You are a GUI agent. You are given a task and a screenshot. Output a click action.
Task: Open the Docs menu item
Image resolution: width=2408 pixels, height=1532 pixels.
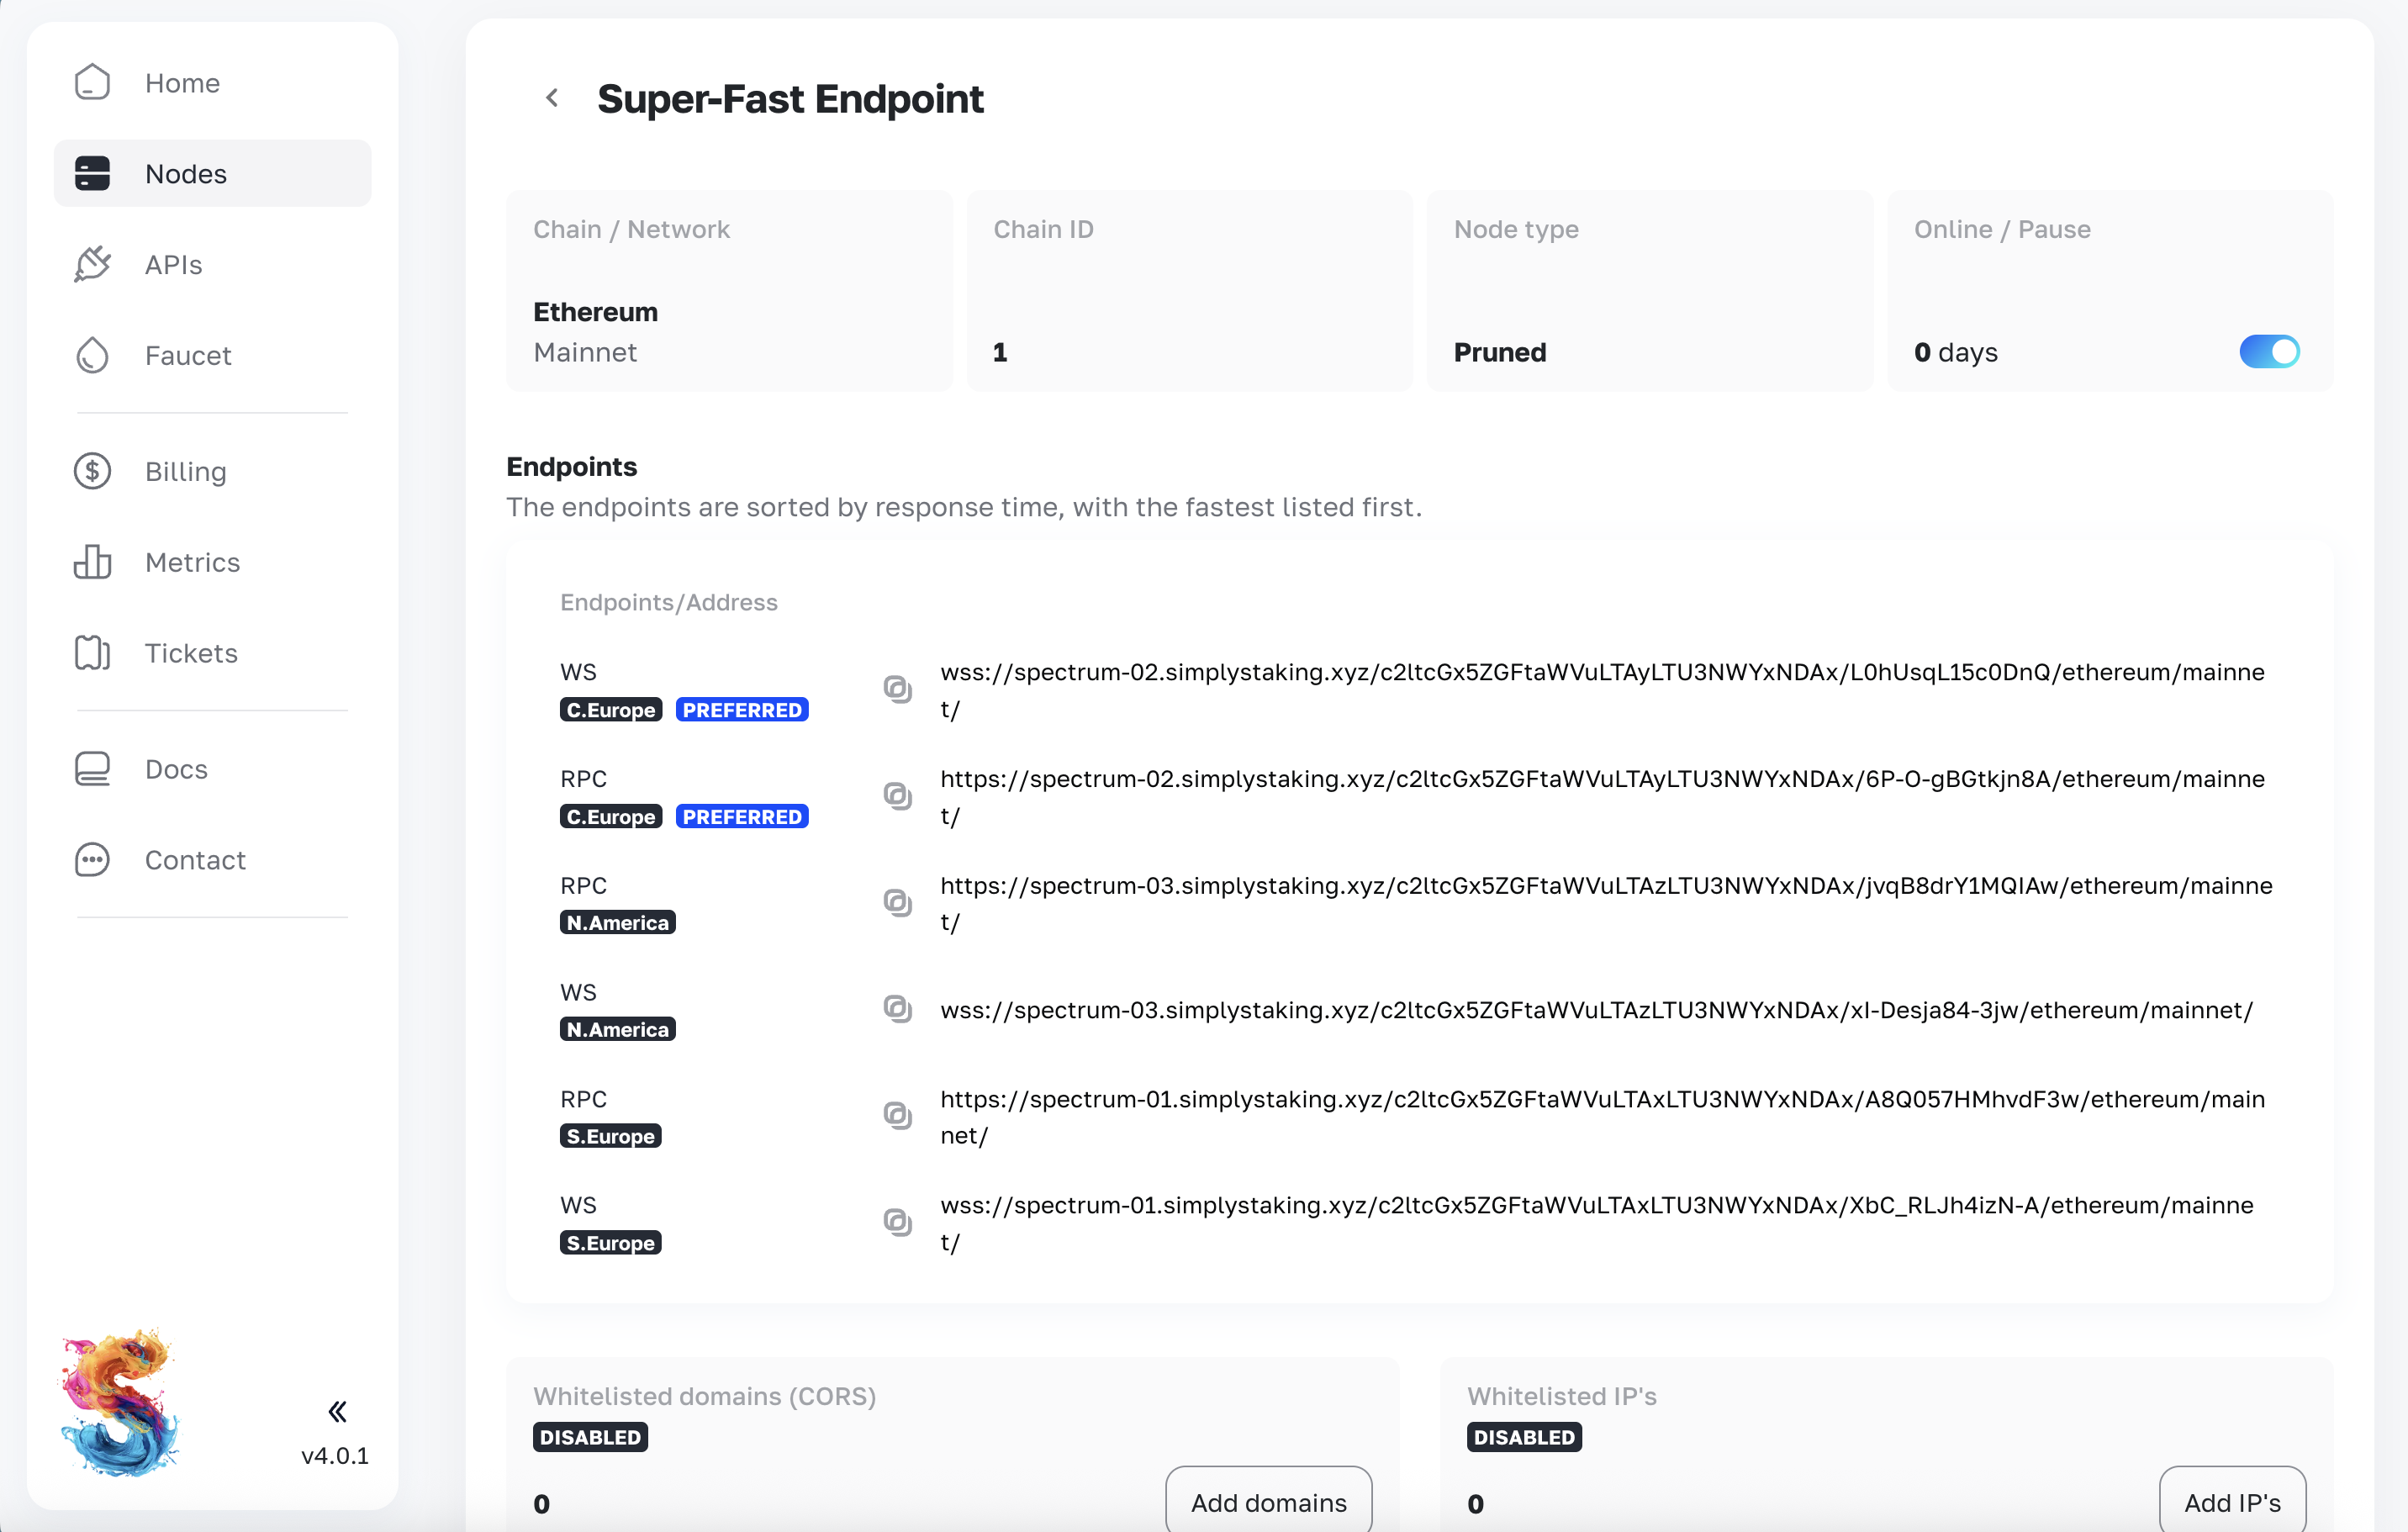212,769
